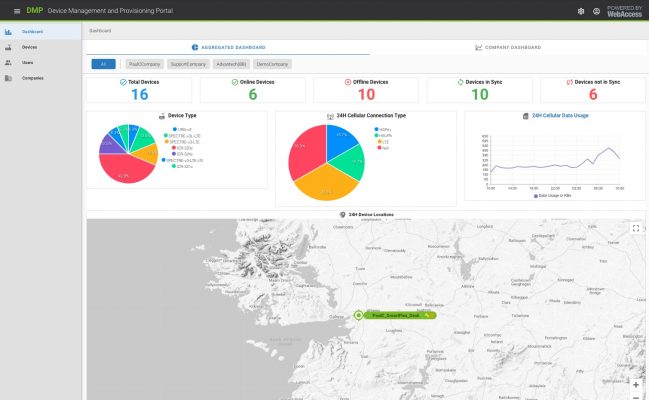Screen dimensions: 649x400
Task: Switch to the Company Dashboard tab
Action: tap(508, 47)
